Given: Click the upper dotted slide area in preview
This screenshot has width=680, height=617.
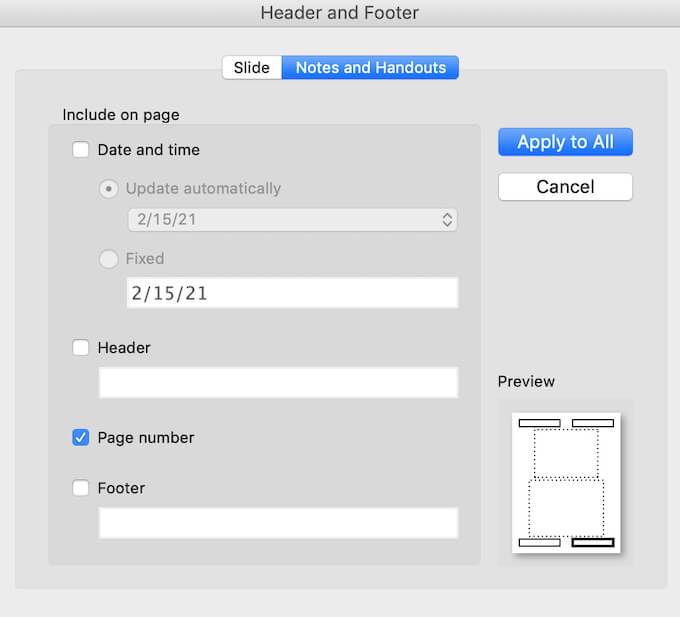Looking at the screenshot, I should click(x=566, y=452).
